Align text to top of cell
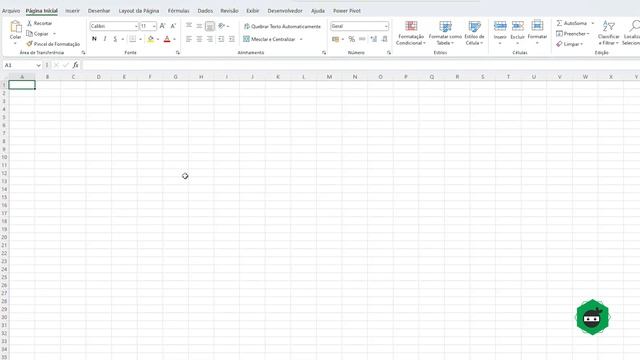This screenshot has width=640, height=360. click(189, 26)
